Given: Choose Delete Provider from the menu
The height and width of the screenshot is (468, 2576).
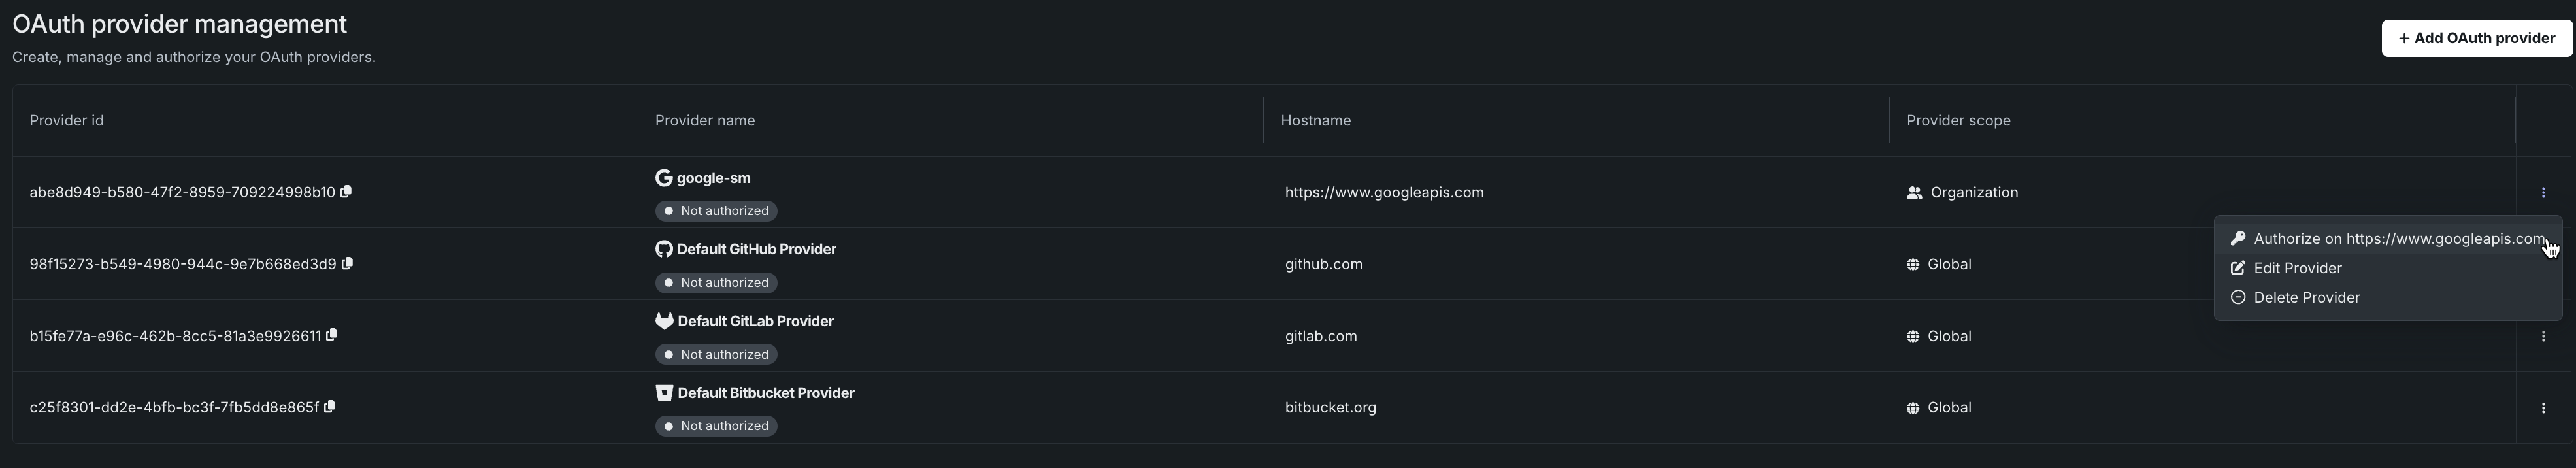Looking at the screenshot, I should (2306, 297).
